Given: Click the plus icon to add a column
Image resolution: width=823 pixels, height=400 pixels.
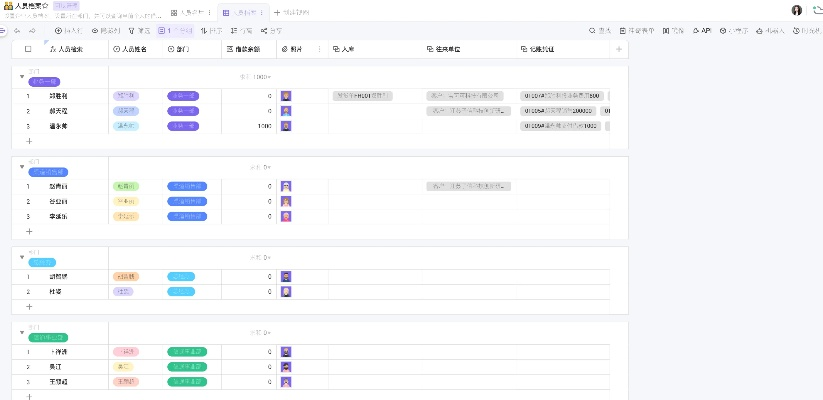Looking at the screenshot, I should (x=618, y=49).
